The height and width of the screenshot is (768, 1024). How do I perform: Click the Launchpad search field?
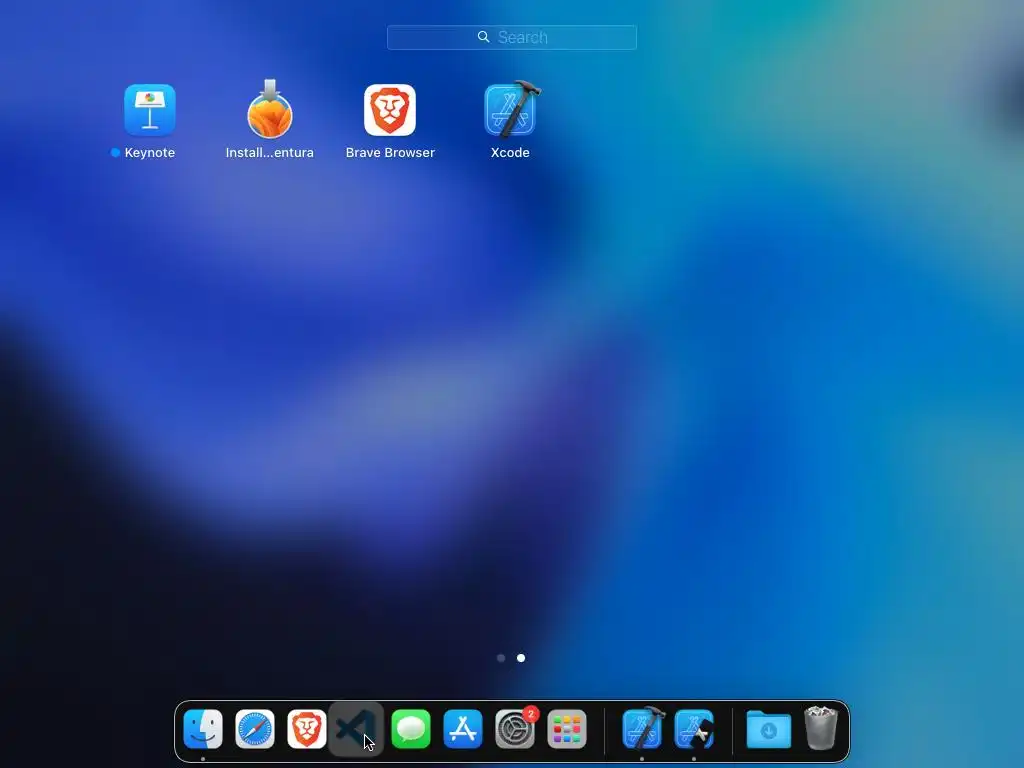pyautogui.click(x=512, y=37)
